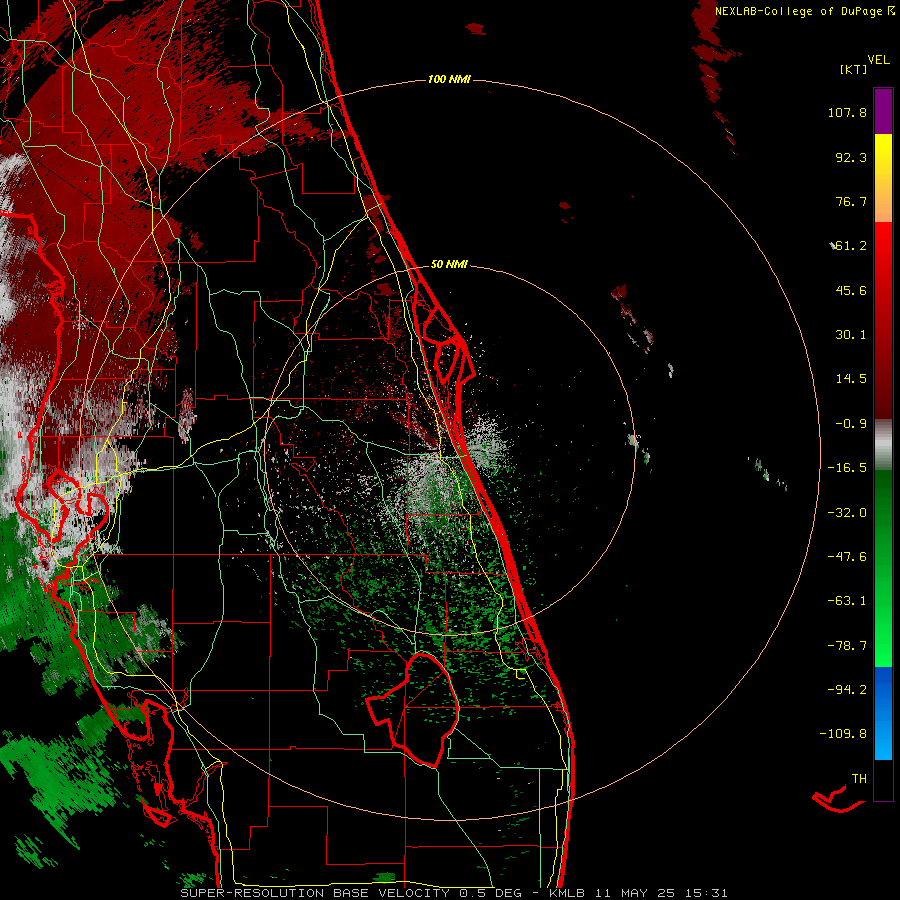Select the -63.1 scale label
The height and width of the screenshot is (900, 900).
[x=847, y=601]
